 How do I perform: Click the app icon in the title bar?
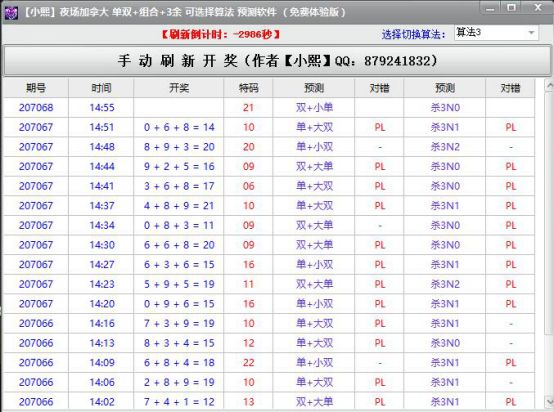(x=10, y=13)
